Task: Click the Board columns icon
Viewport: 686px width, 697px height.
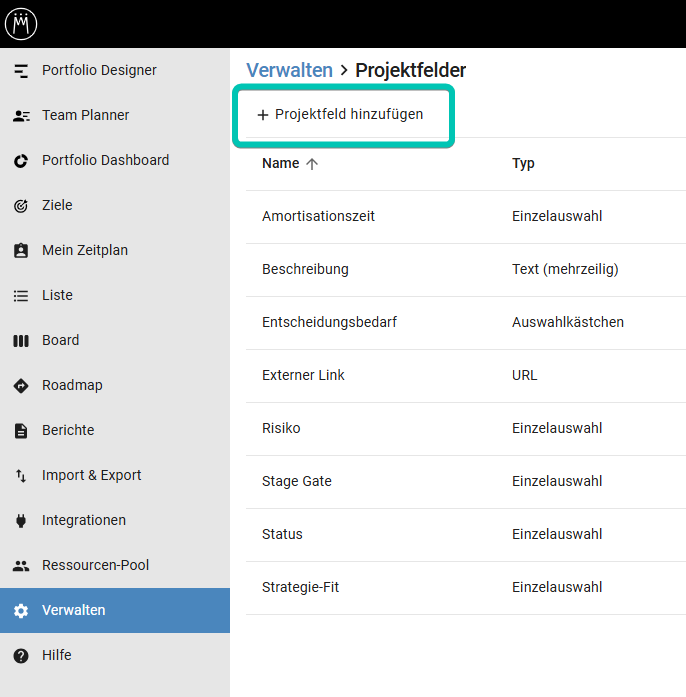Action: [x=21, y=341]
